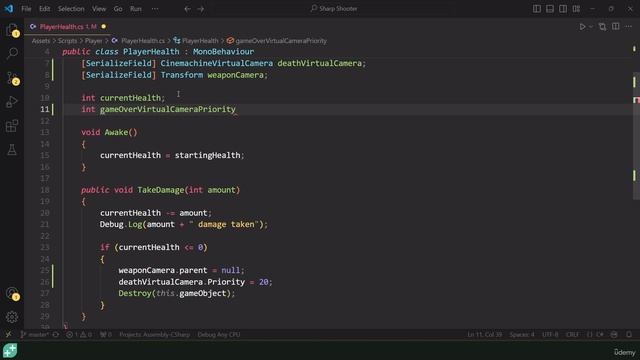Click the TakeDamage method name
The image size is (640, 360).
[x=160, y=190]
